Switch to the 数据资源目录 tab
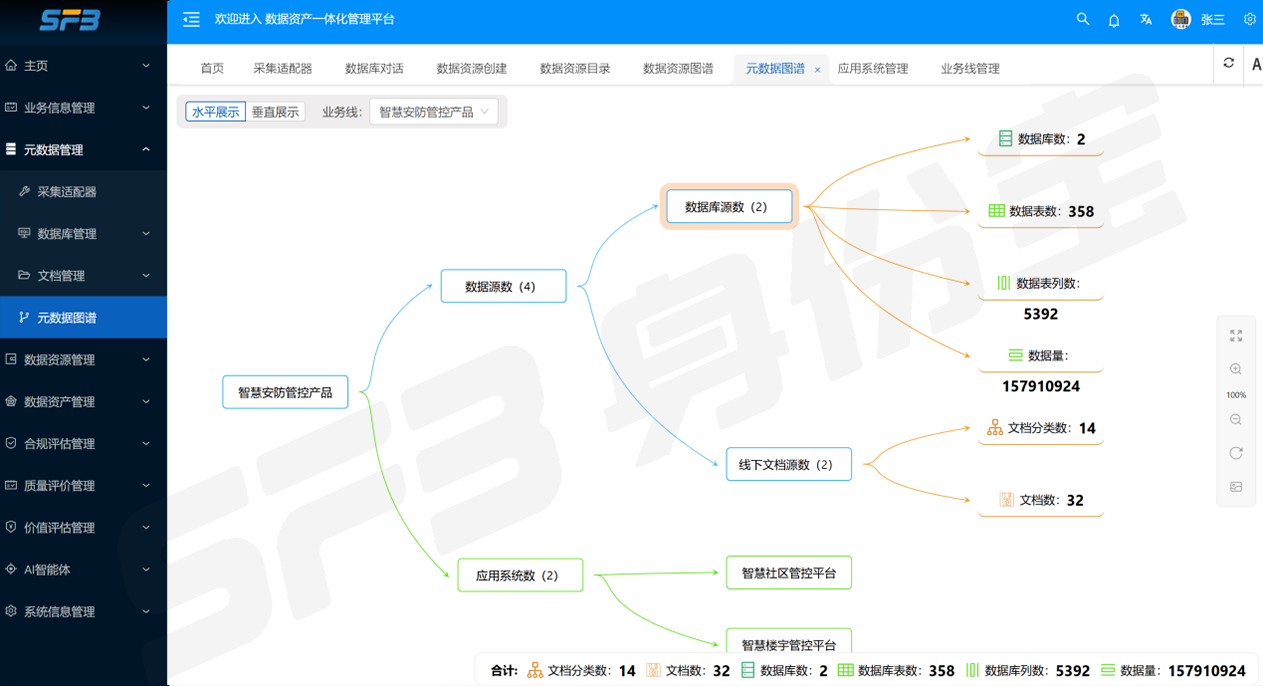 [575, 68]
